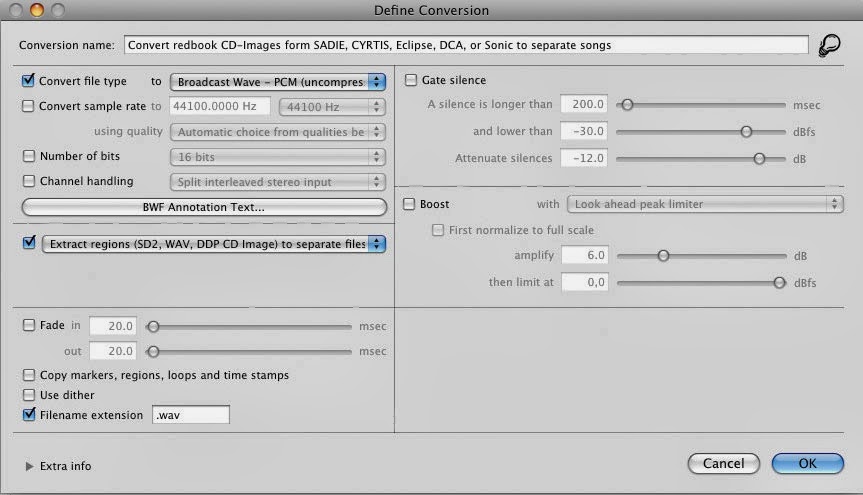Open the Broadcast Wave file type dropdown
The width and height of the screenshot is (863, 495).
pos(278,81)
